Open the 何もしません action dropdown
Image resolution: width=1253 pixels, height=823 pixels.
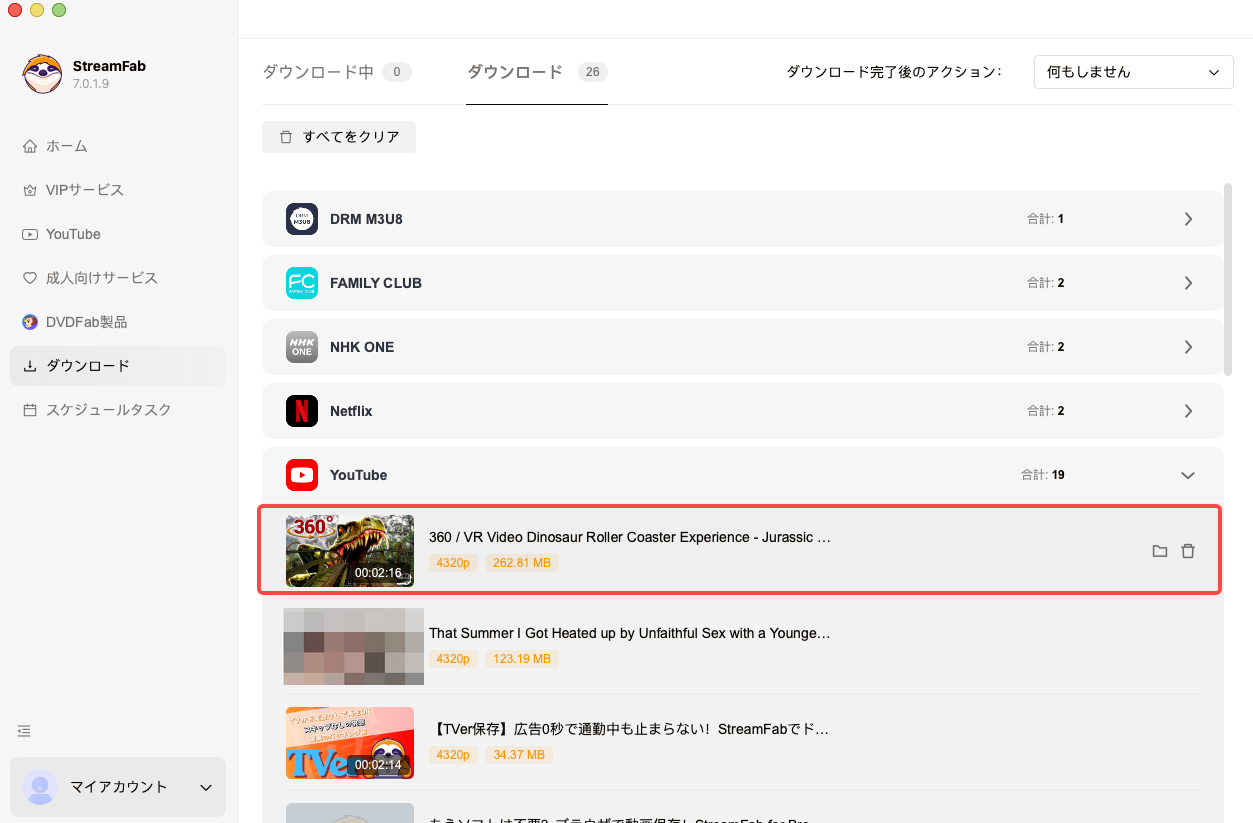coord(1133,72)
